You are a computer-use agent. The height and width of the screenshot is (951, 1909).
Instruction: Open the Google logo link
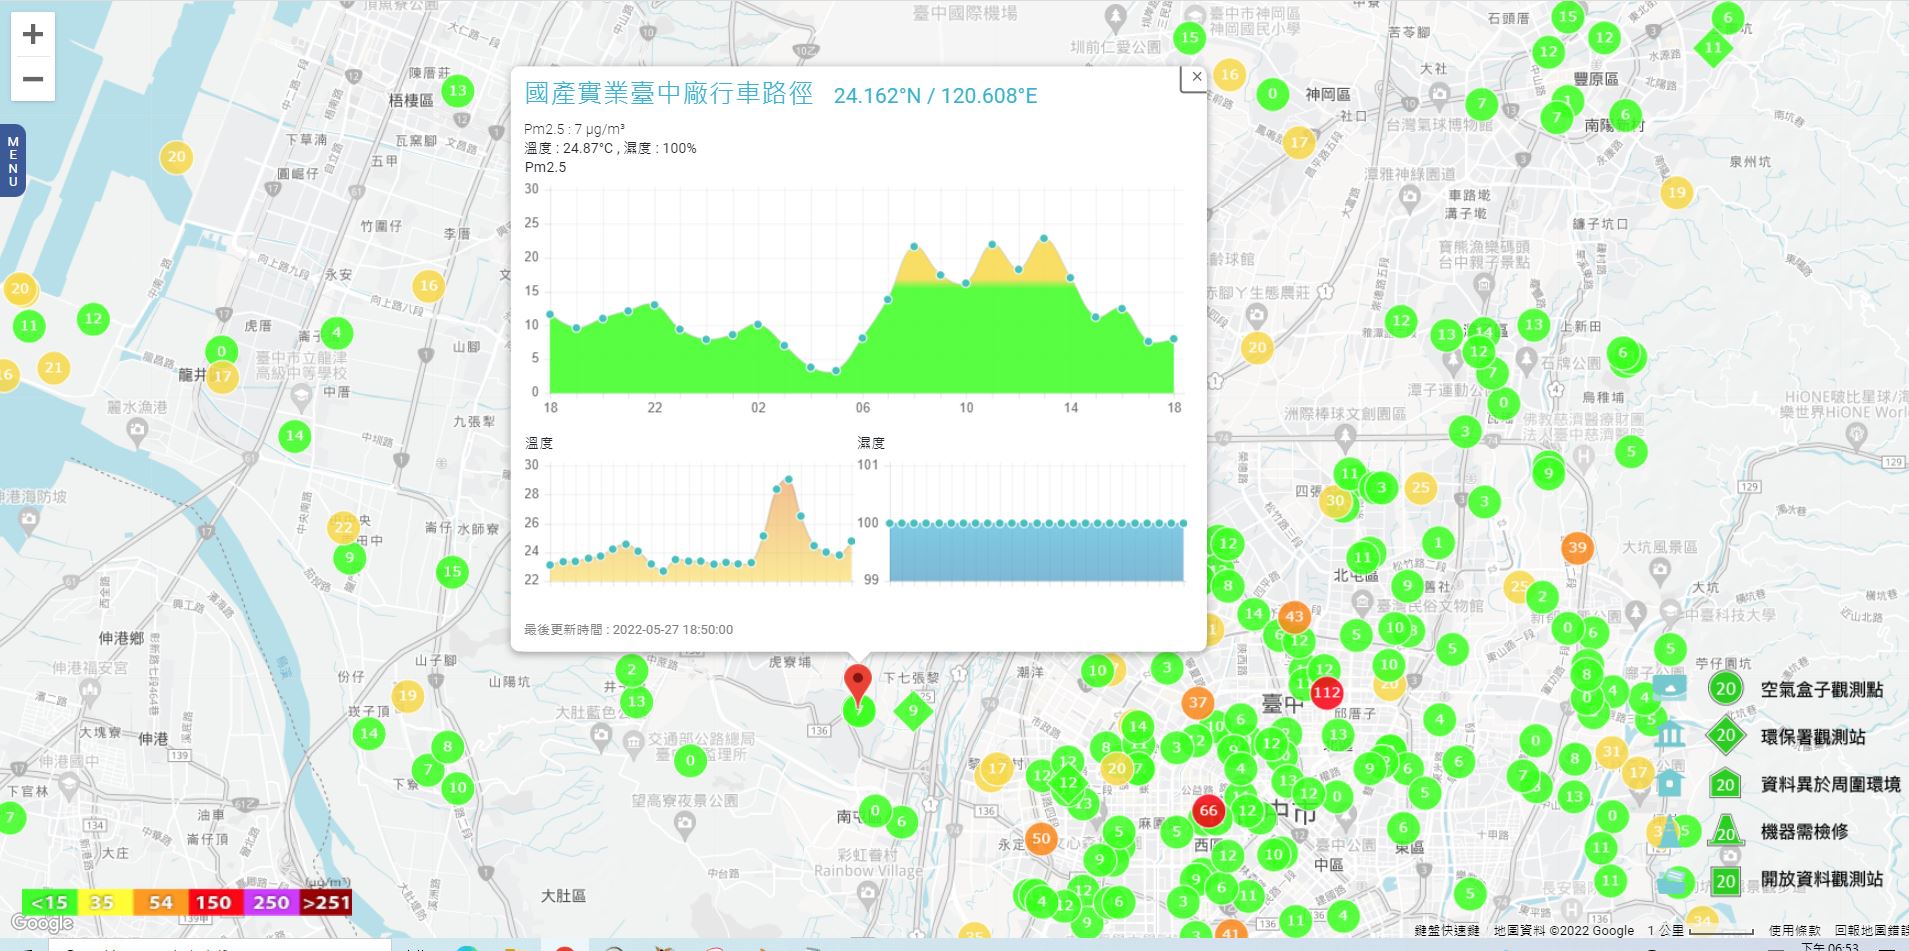41,924
